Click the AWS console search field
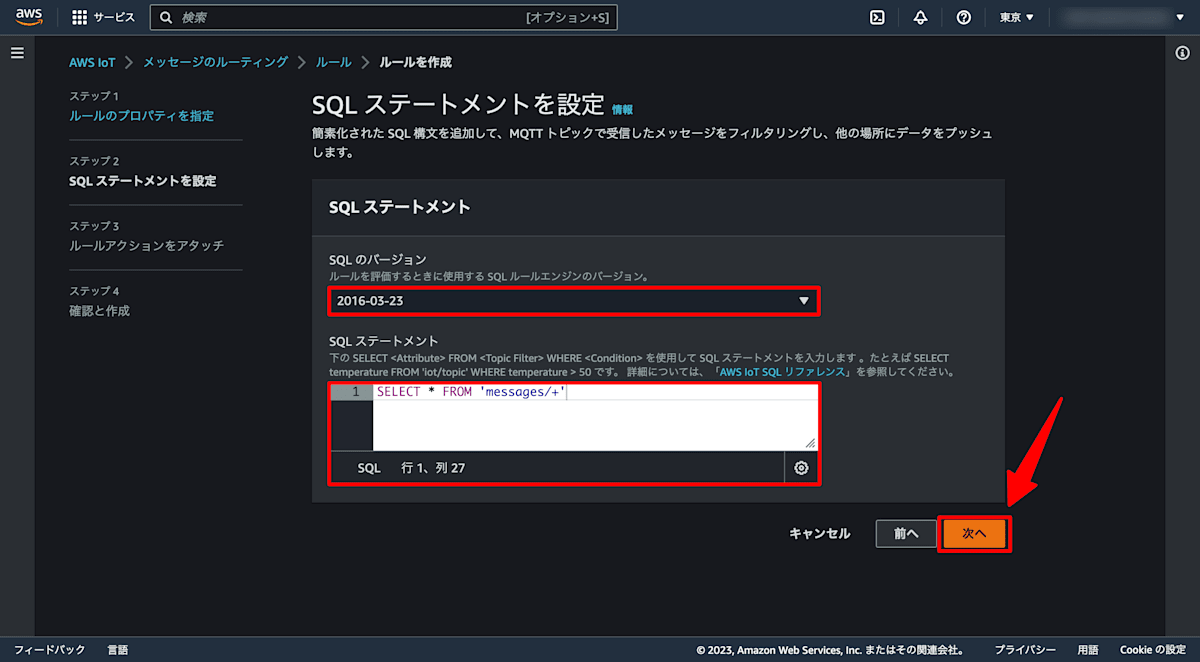The width and height of the screenshot is (1200, 662). tap(383, 18)
